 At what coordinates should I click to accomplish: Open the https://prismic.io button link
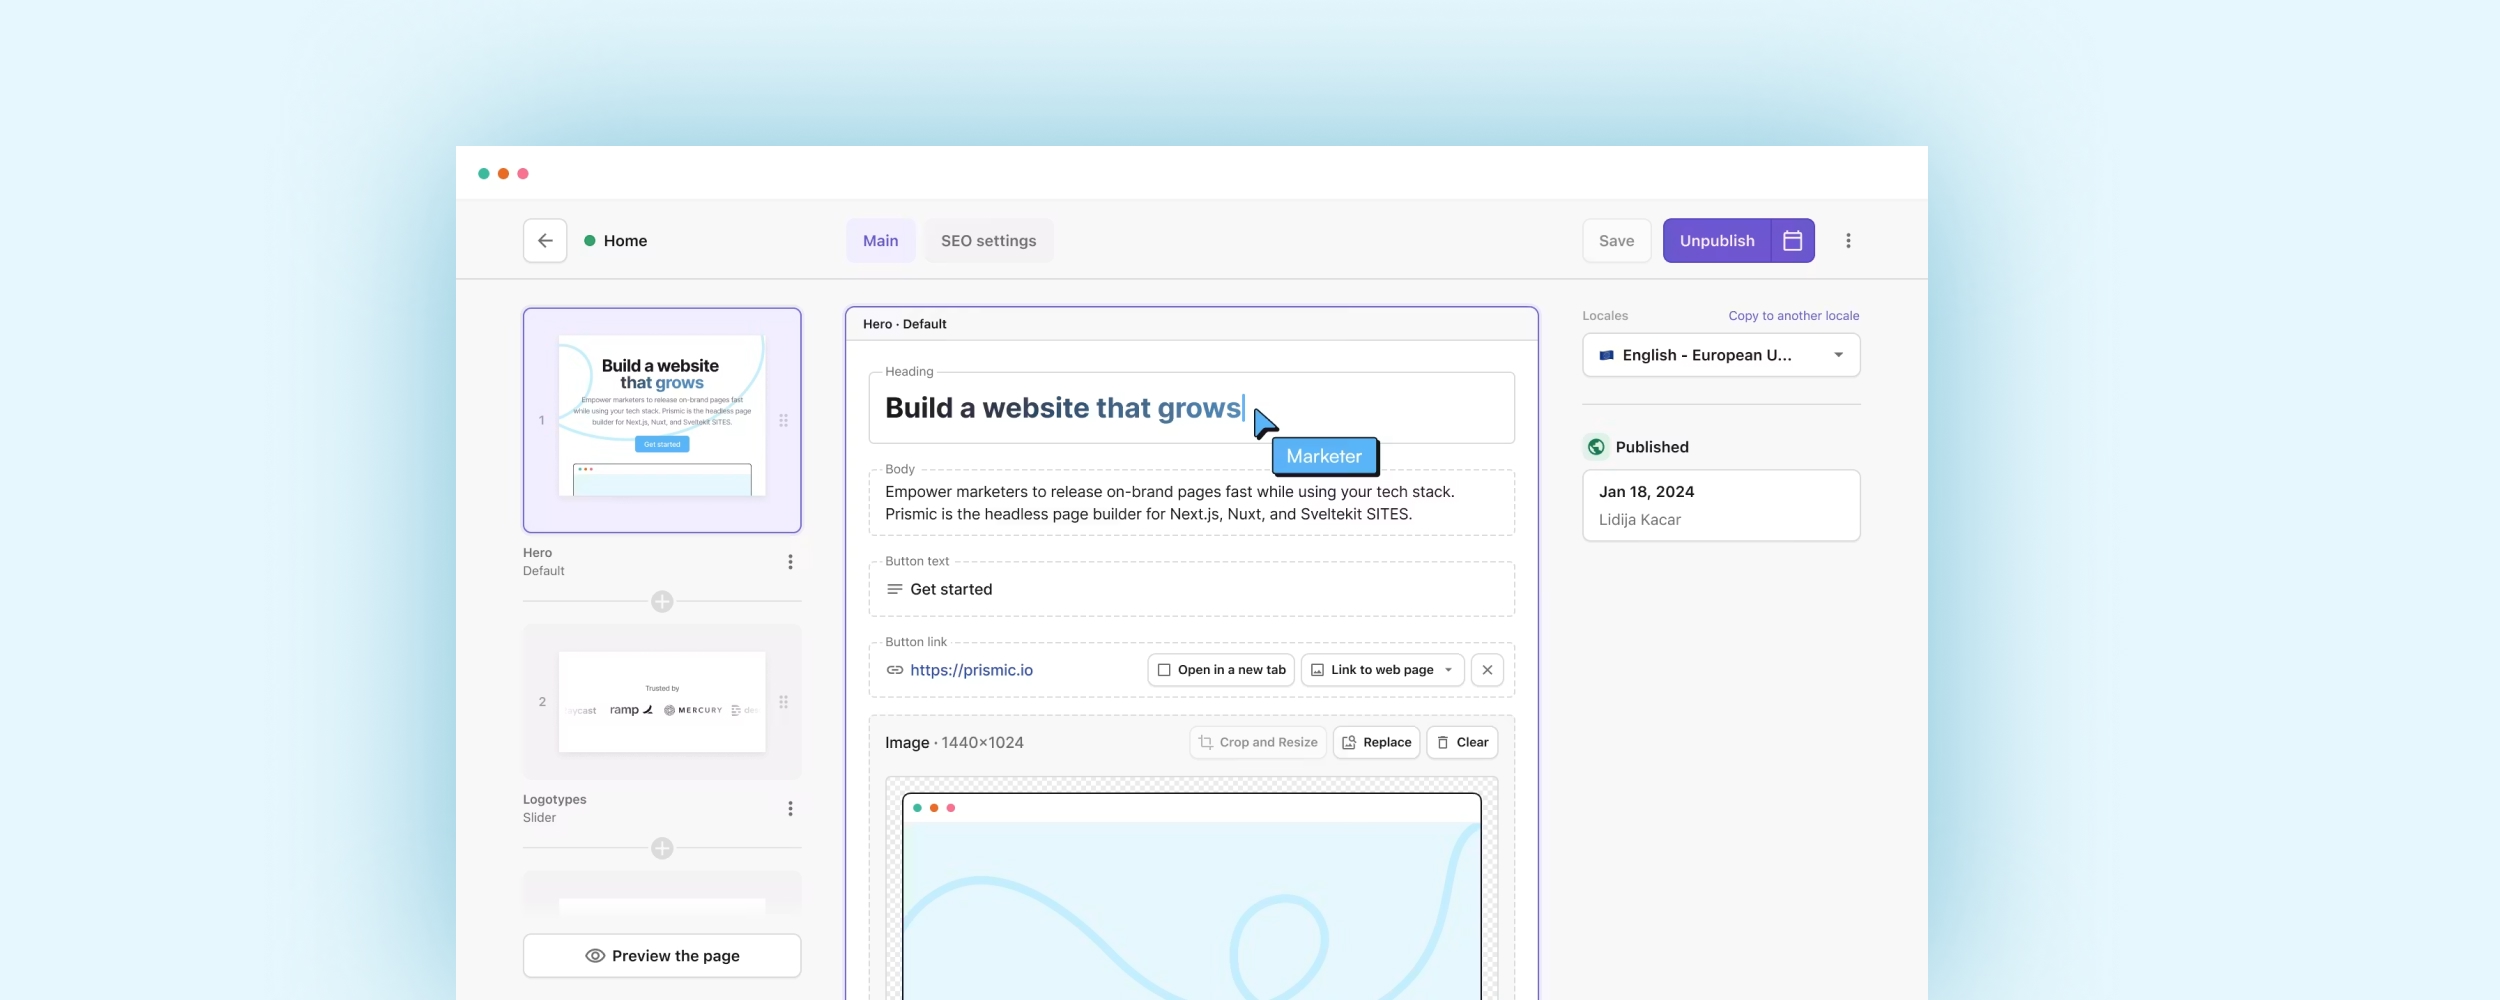pyautogui.click(x=971, y=670)
